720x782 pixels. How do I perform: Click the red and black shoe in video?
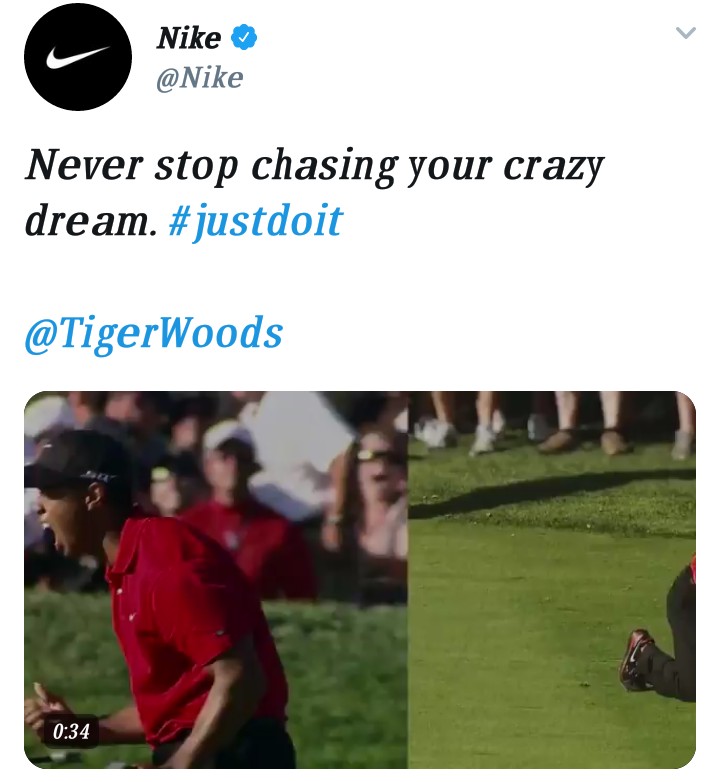pos(635,659)
